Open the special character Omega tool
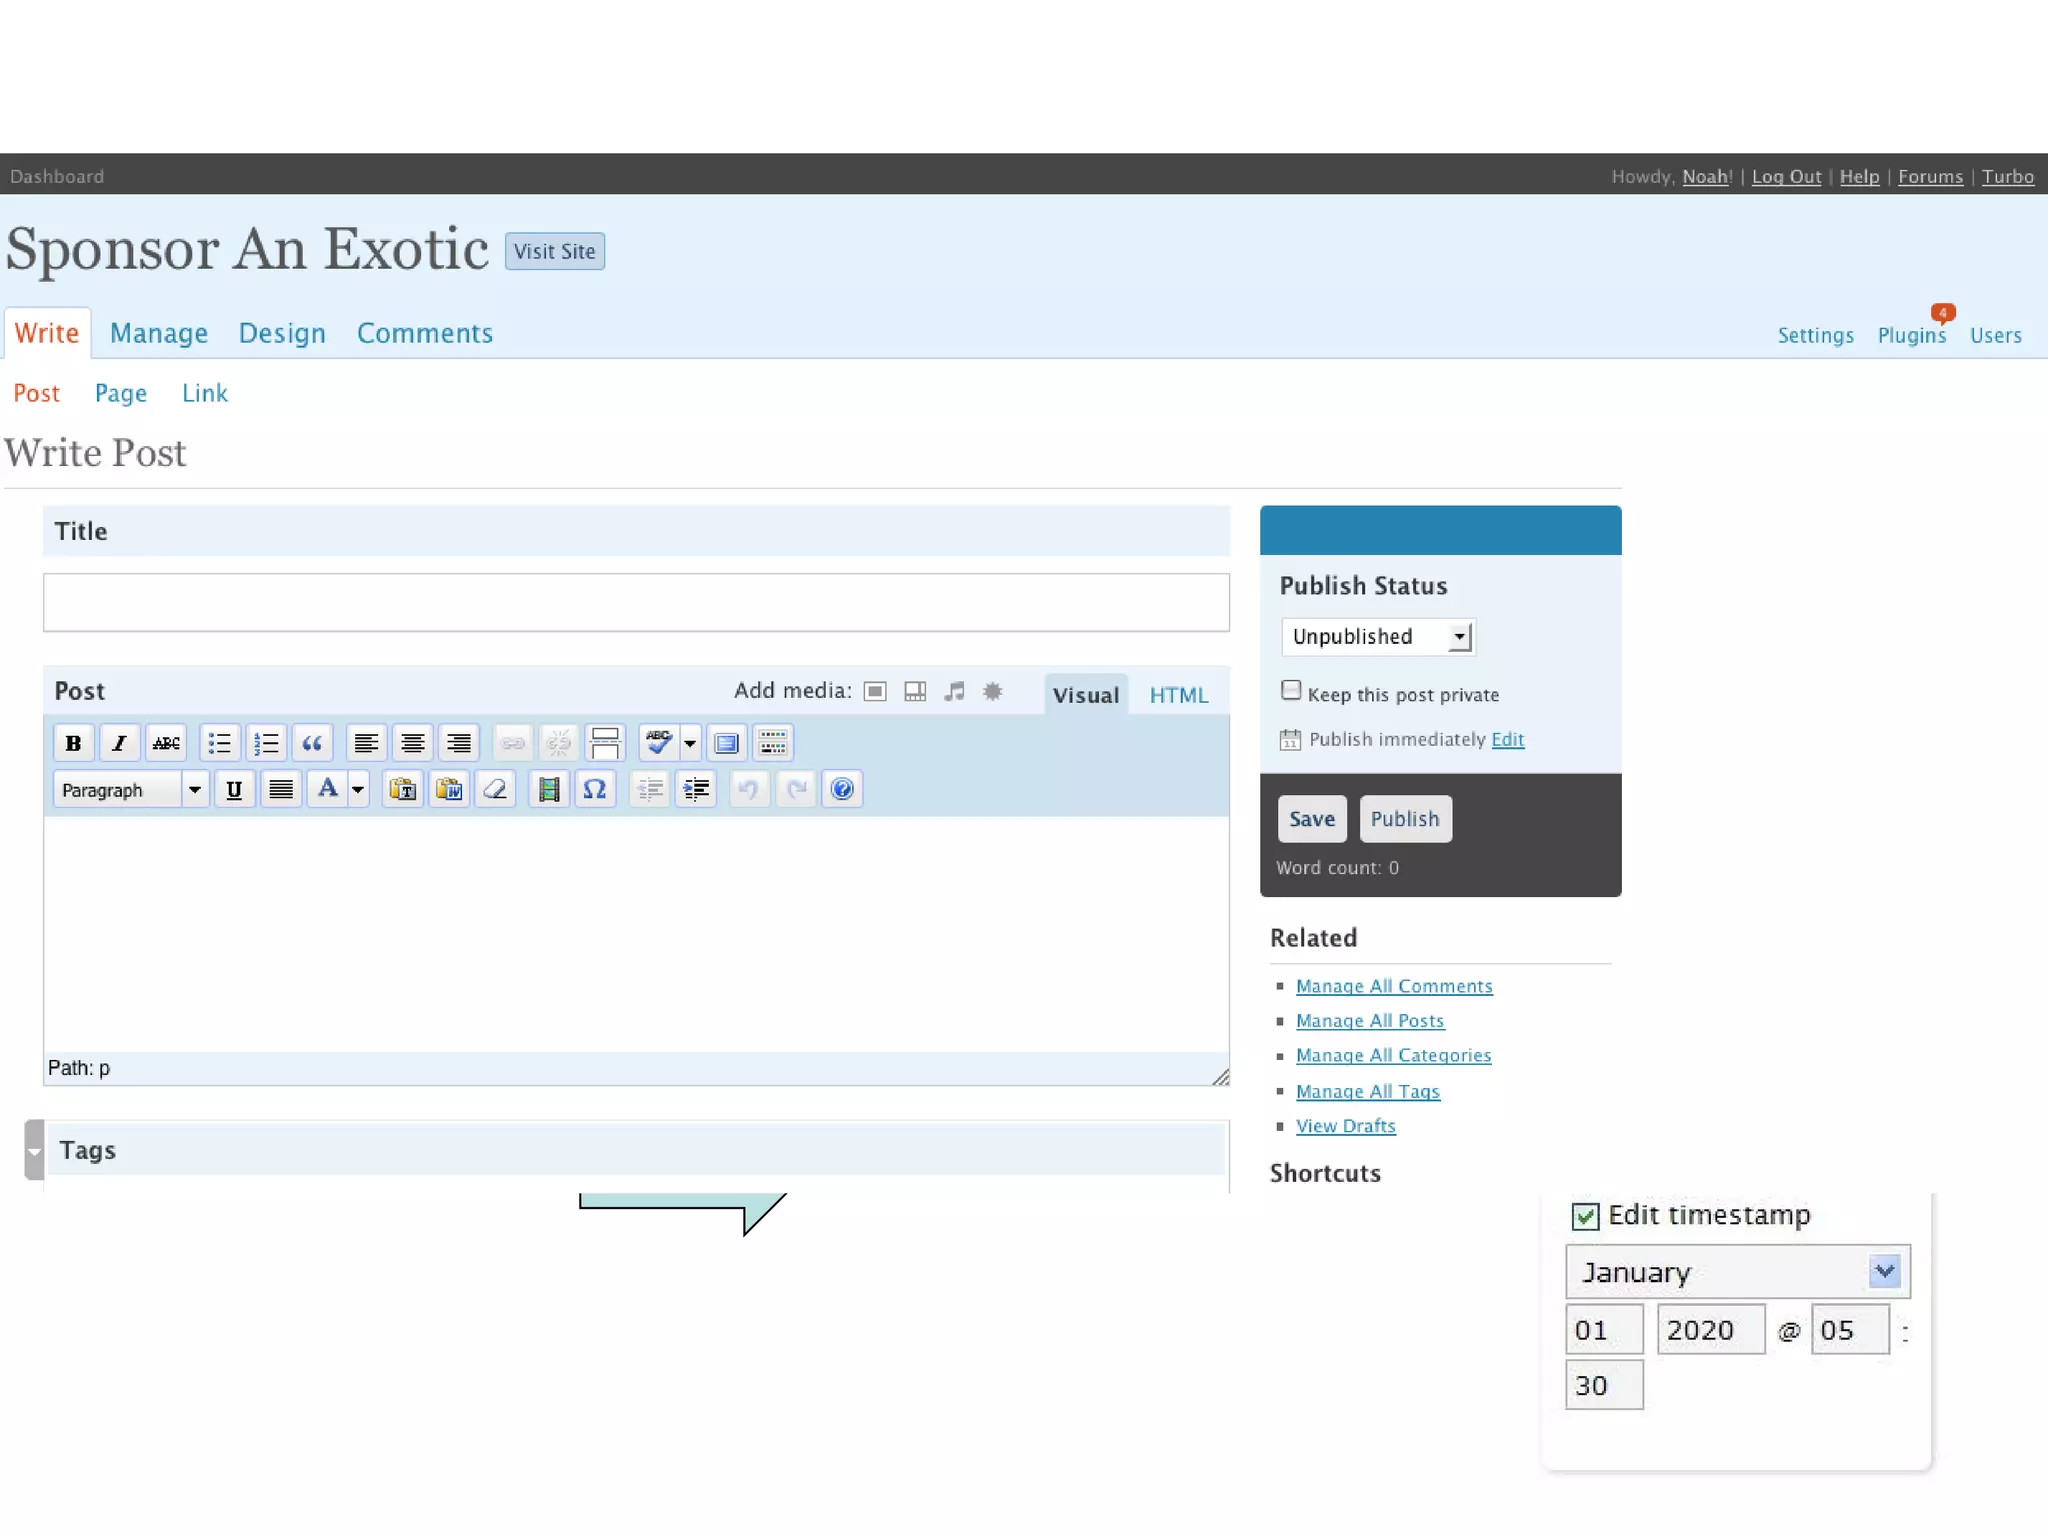This screenshot has height=1536, width=2048. [x=595, y=789]
